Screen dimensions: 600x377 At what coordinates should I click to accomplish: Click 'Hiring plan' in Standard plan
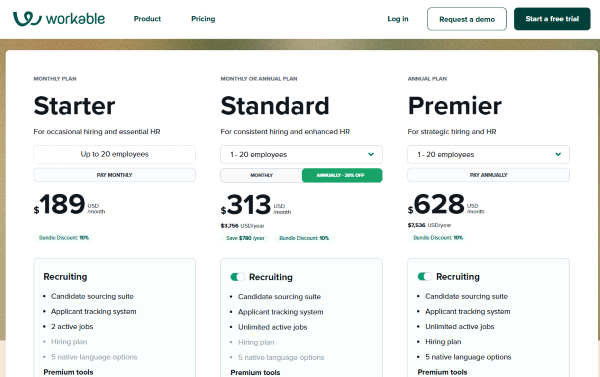click(x=256, y=342)
